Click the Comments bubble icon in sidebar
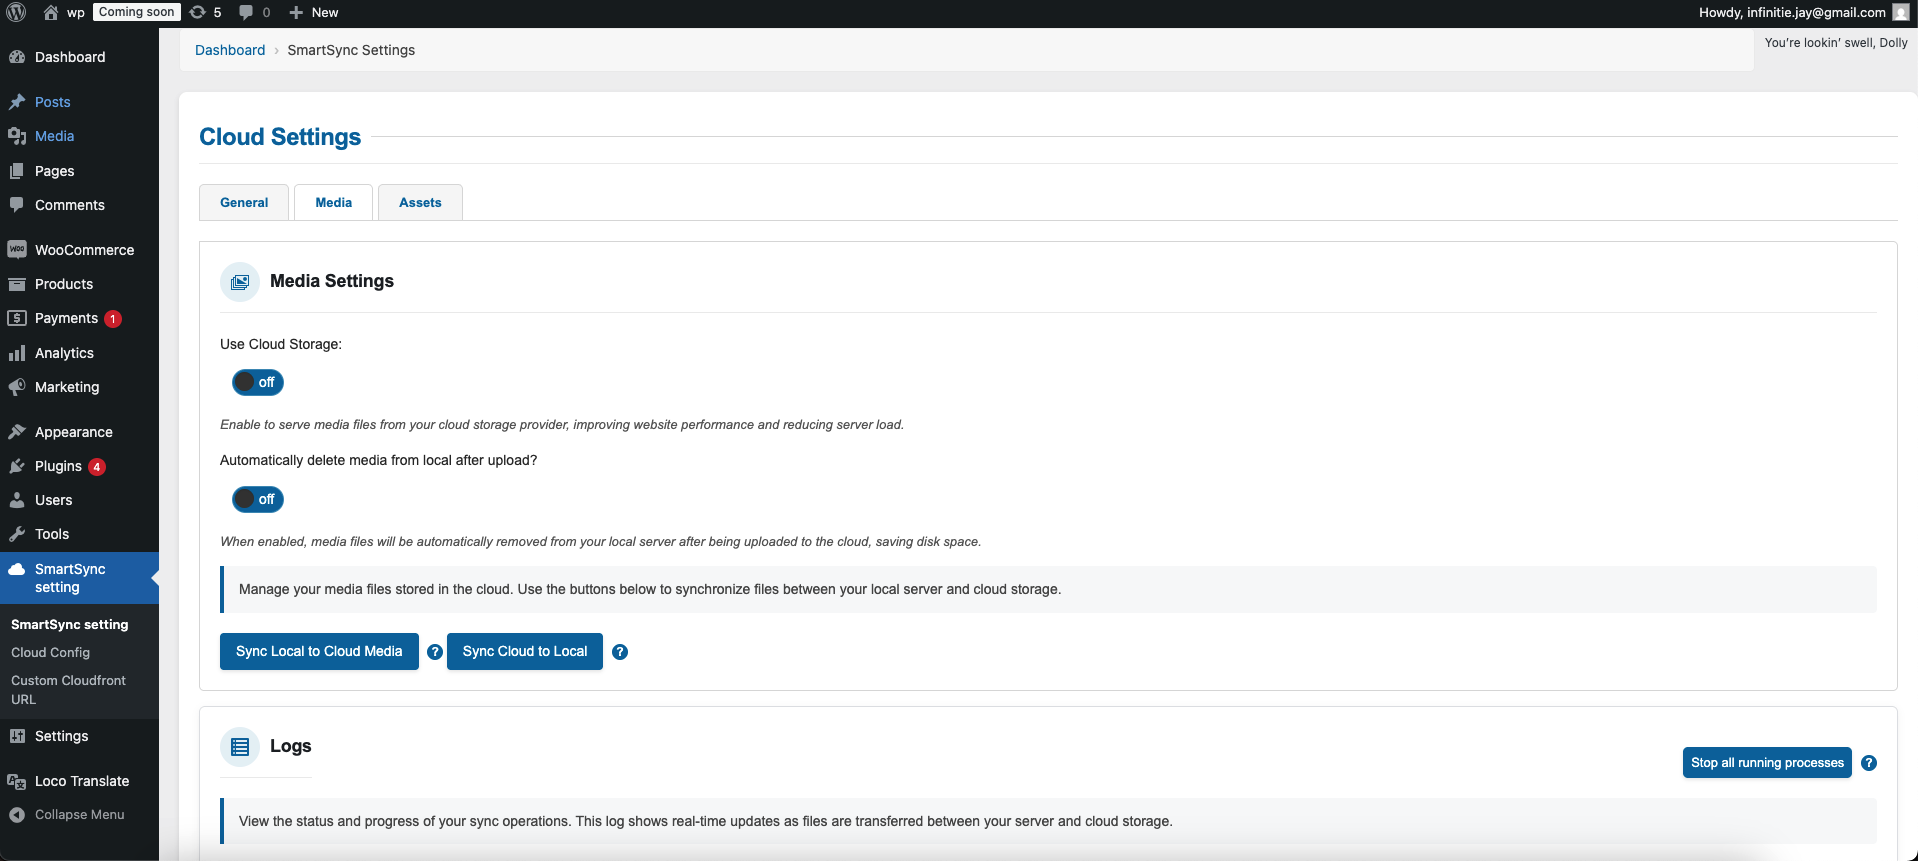The height and width of the screenshot is (861, 1918). tap(17, 205)
